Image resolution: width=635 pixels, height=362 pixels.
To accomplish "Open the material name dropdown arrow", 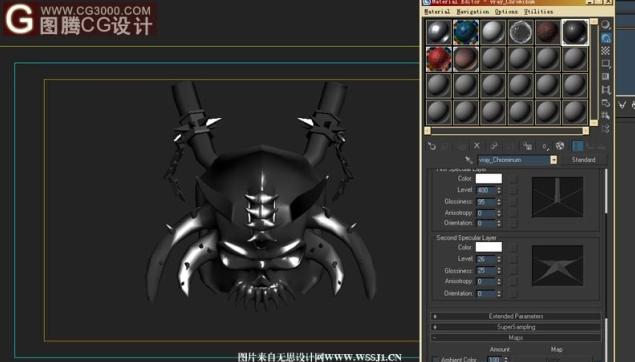I will tap(554, 160).
